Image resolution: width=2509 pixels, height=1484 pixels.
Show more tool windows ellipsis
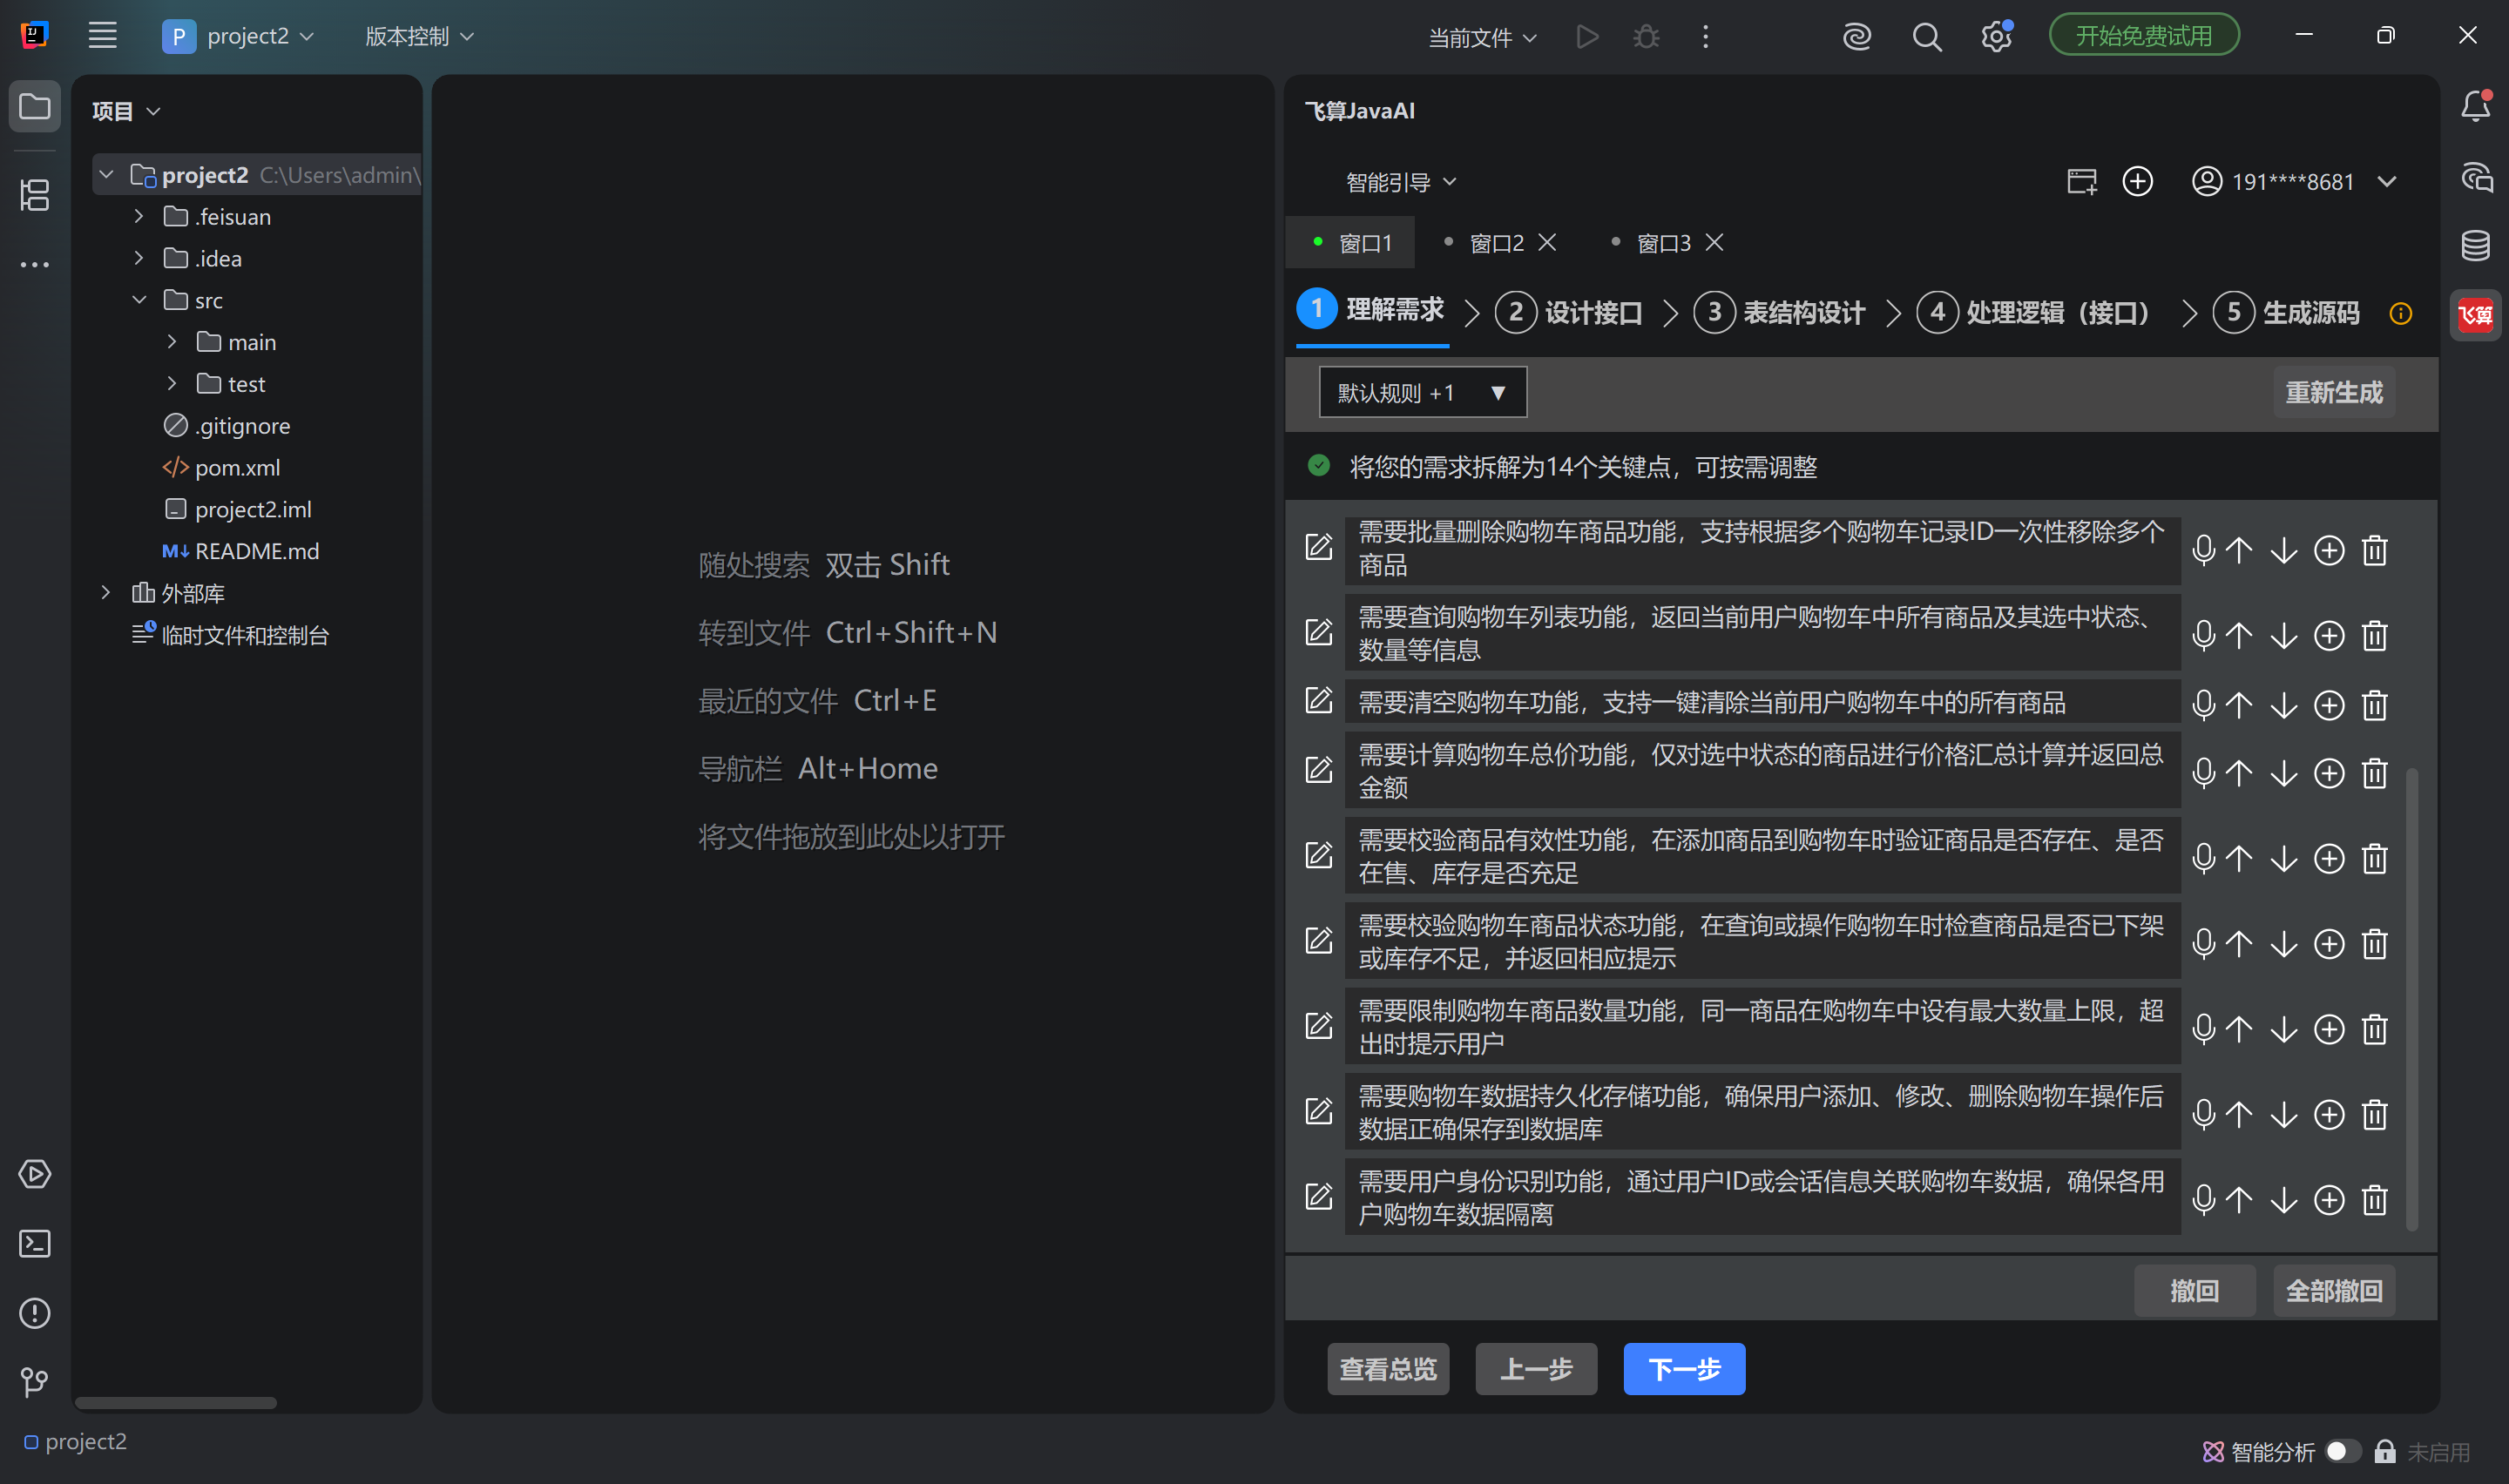tap(35, 265)
